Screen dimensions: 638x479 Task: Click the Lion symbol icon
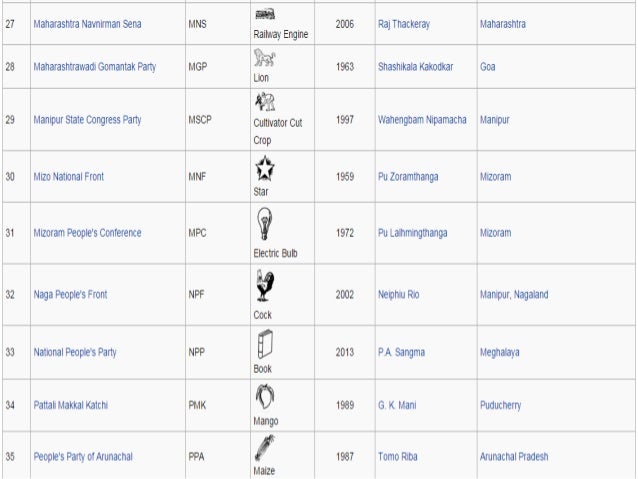[264, 57]
